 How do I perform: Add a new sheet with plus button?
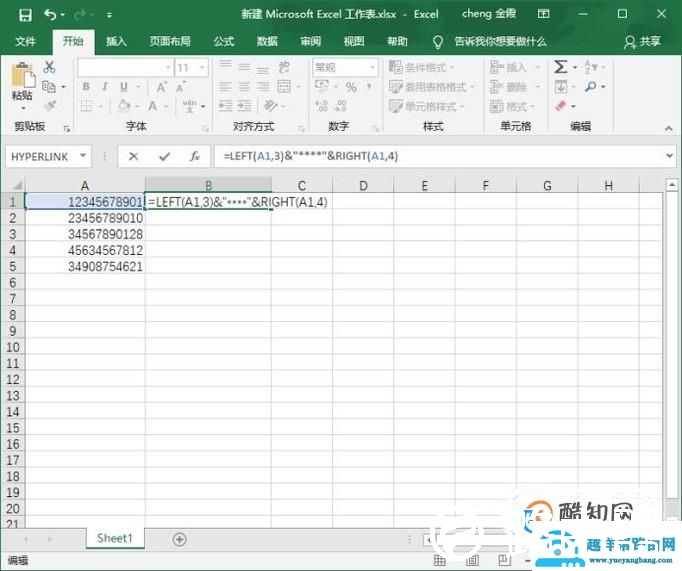tap(180, 539)
